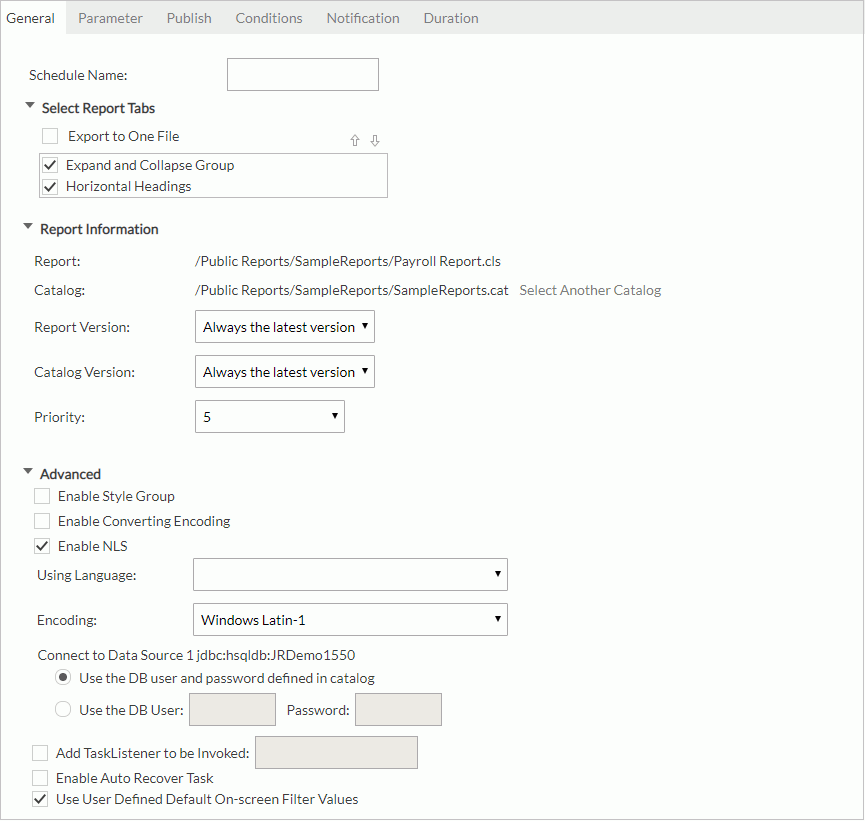Select Use the DB User option
This screenshot has height=821, width=865.
click(63, 709)
